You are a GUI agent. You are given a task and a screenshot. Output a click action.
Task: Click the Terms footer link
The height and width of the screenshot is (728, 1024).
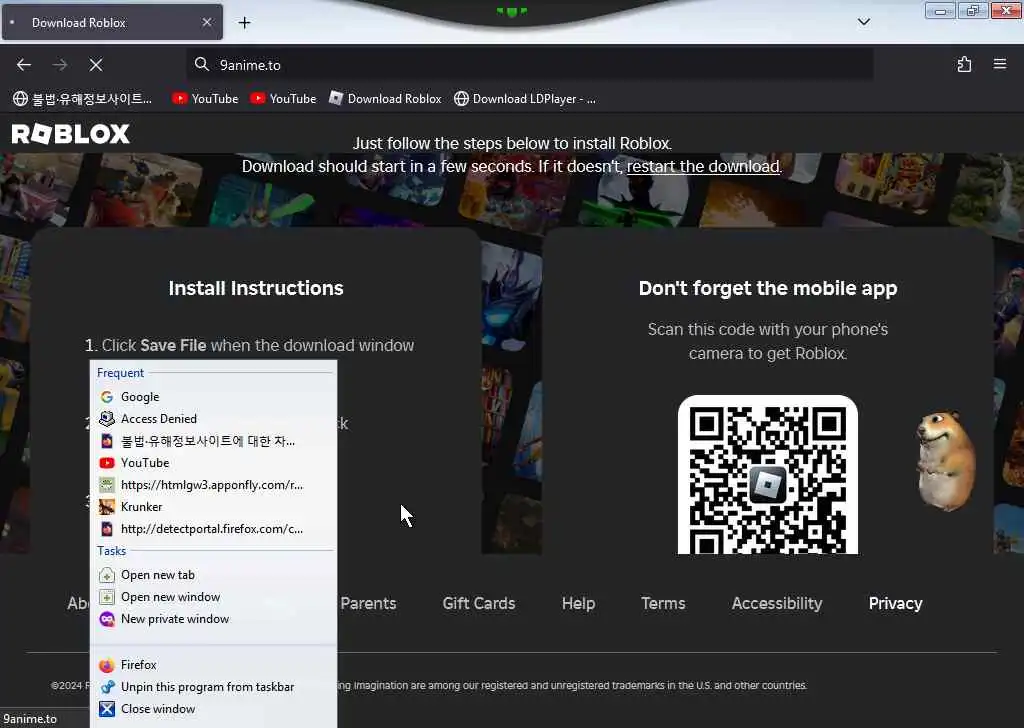663,603
